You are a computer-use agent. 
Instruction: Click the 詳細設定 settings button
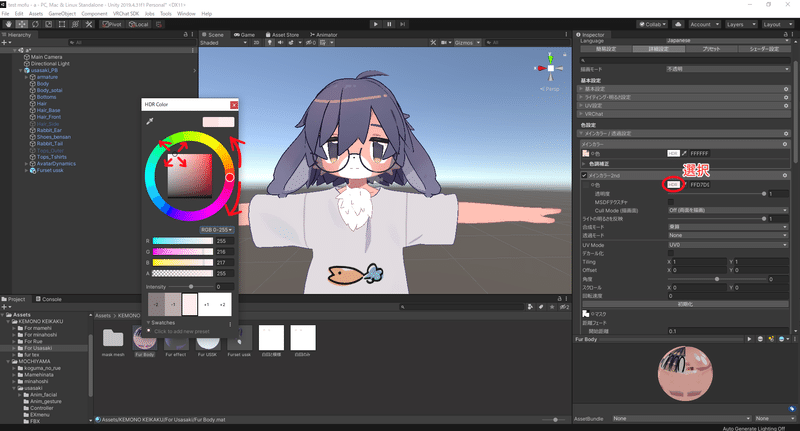[659, 49]
